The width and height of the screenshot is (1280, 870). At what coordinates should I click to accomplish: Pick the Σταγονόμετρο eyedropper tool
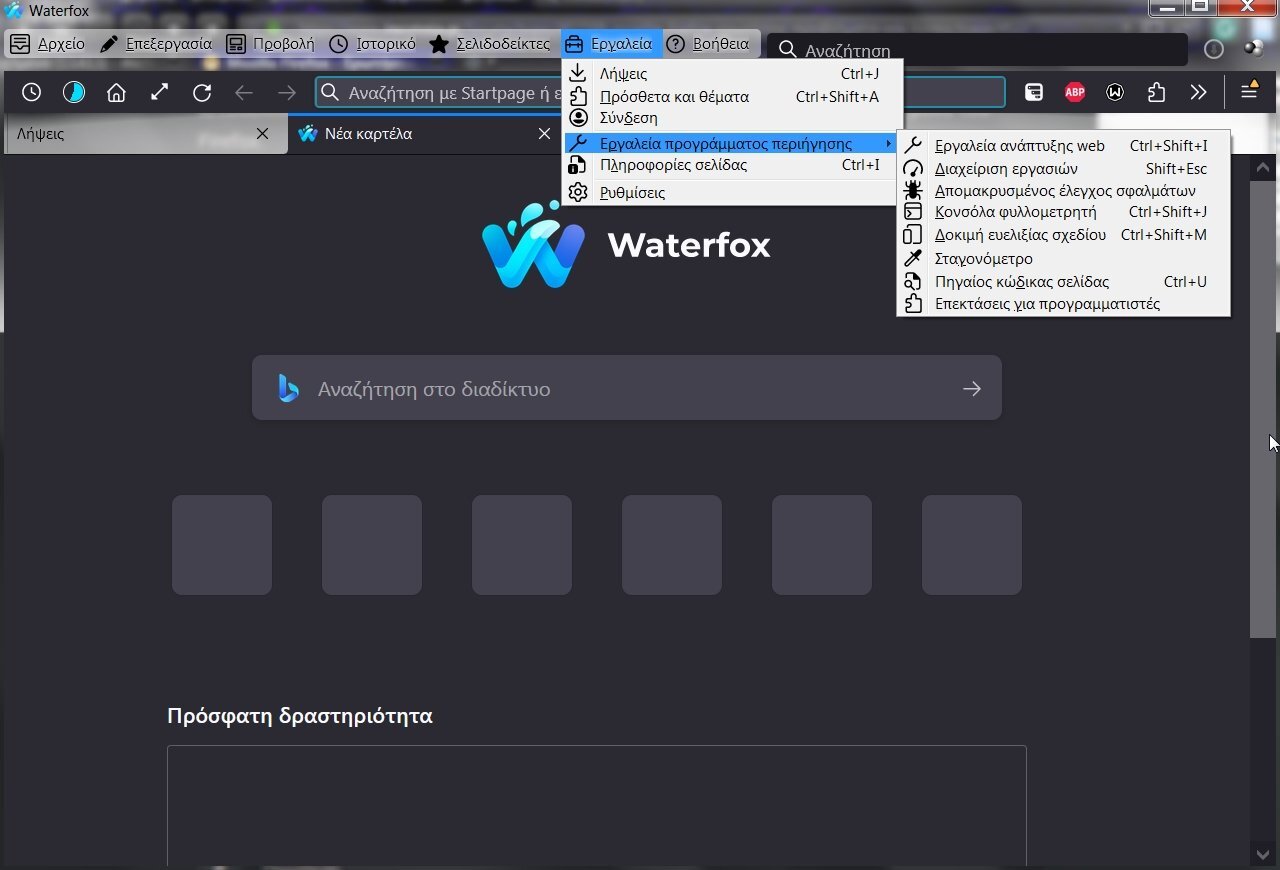click(x=1063, y=258)
